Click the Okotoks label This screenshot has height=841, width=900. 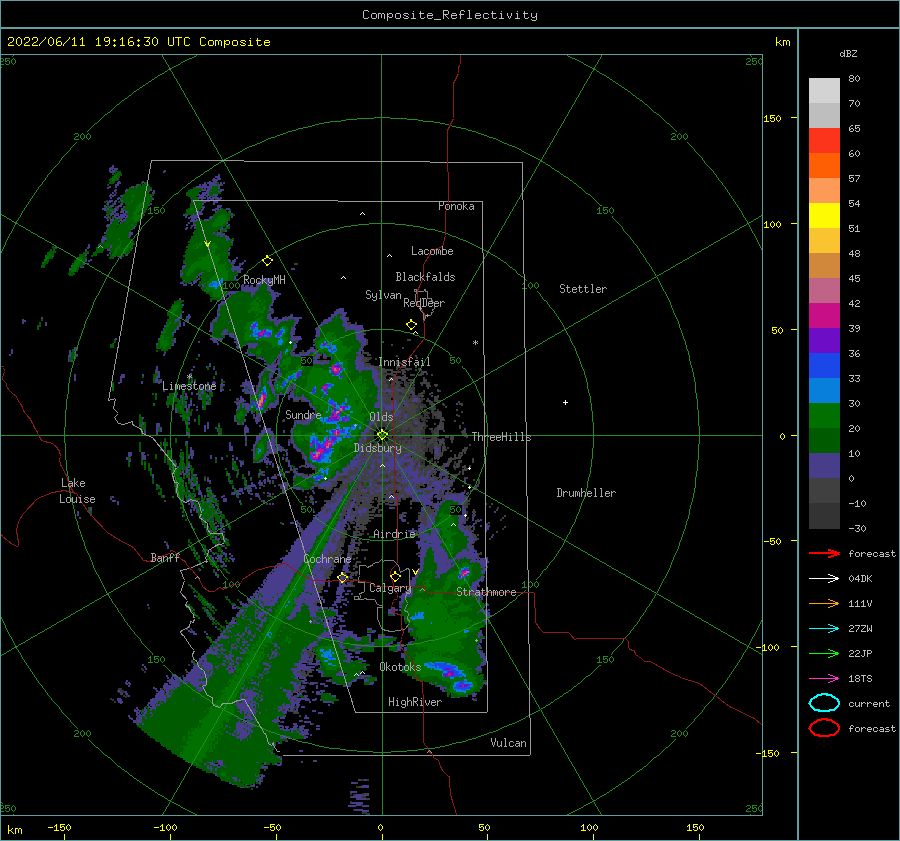400,667
